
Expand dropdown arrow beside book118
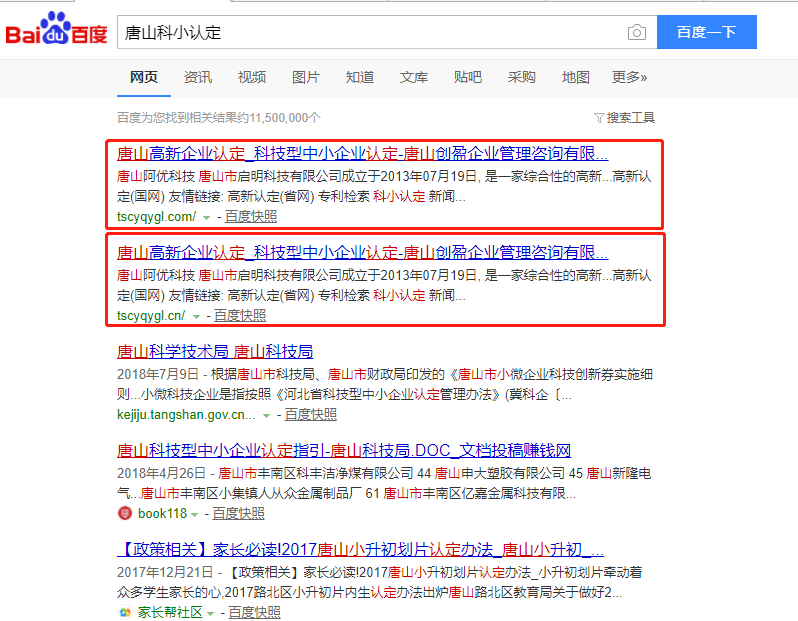click(196, 514)
